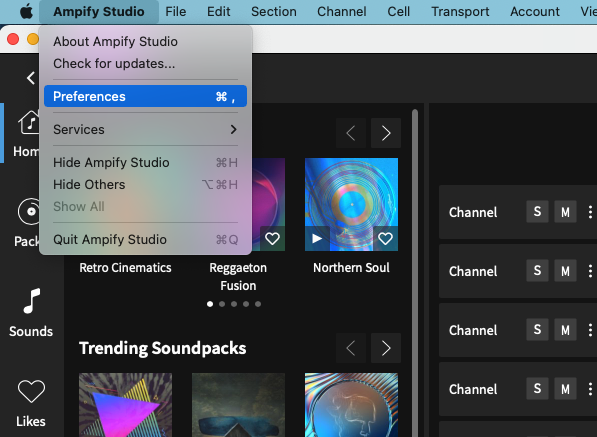Image resolution: width=597 pixels, height=437 pixels.
Task: Open the Channel menu in the menu bar
Action: tap(342, 12)
